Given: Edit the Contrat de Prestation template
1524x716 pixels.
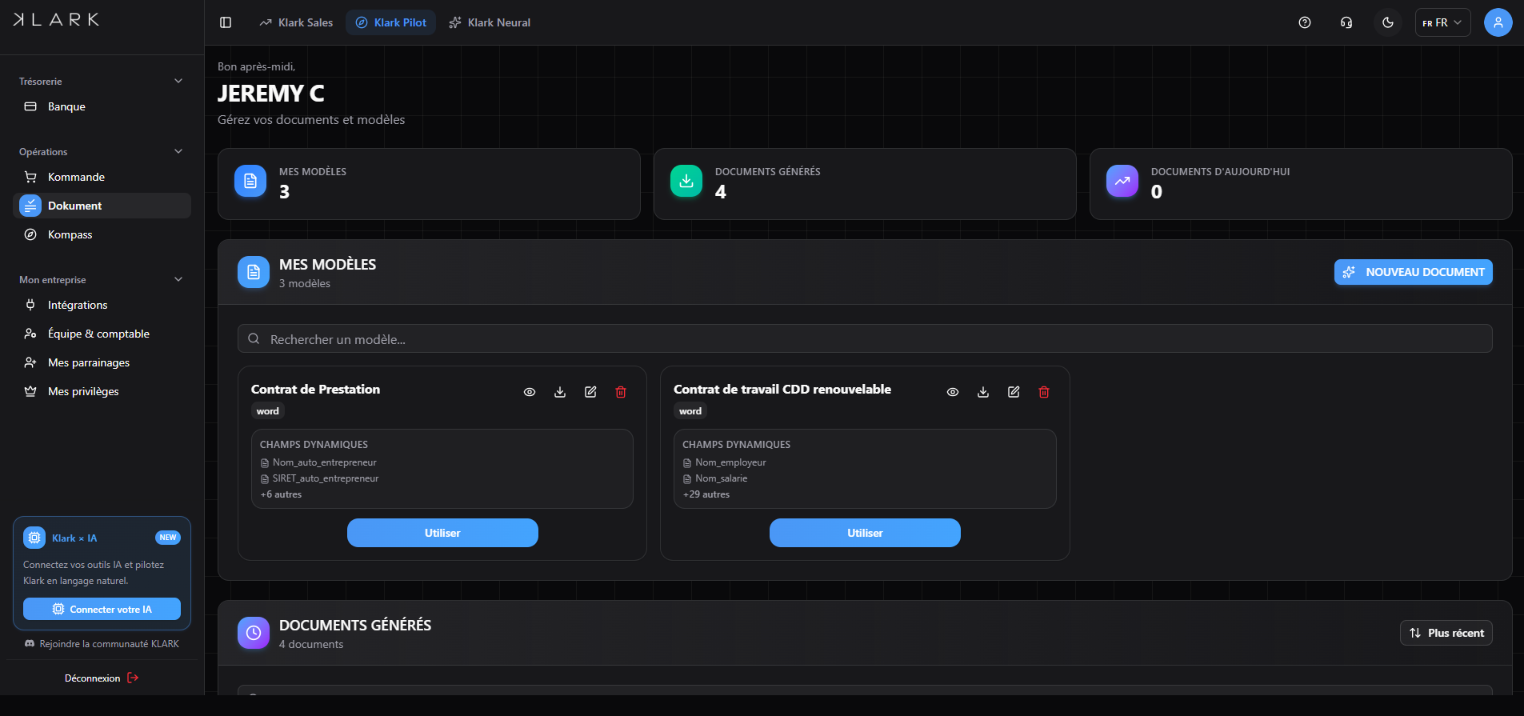Looking at the screenshot, I should pos(590,392).
